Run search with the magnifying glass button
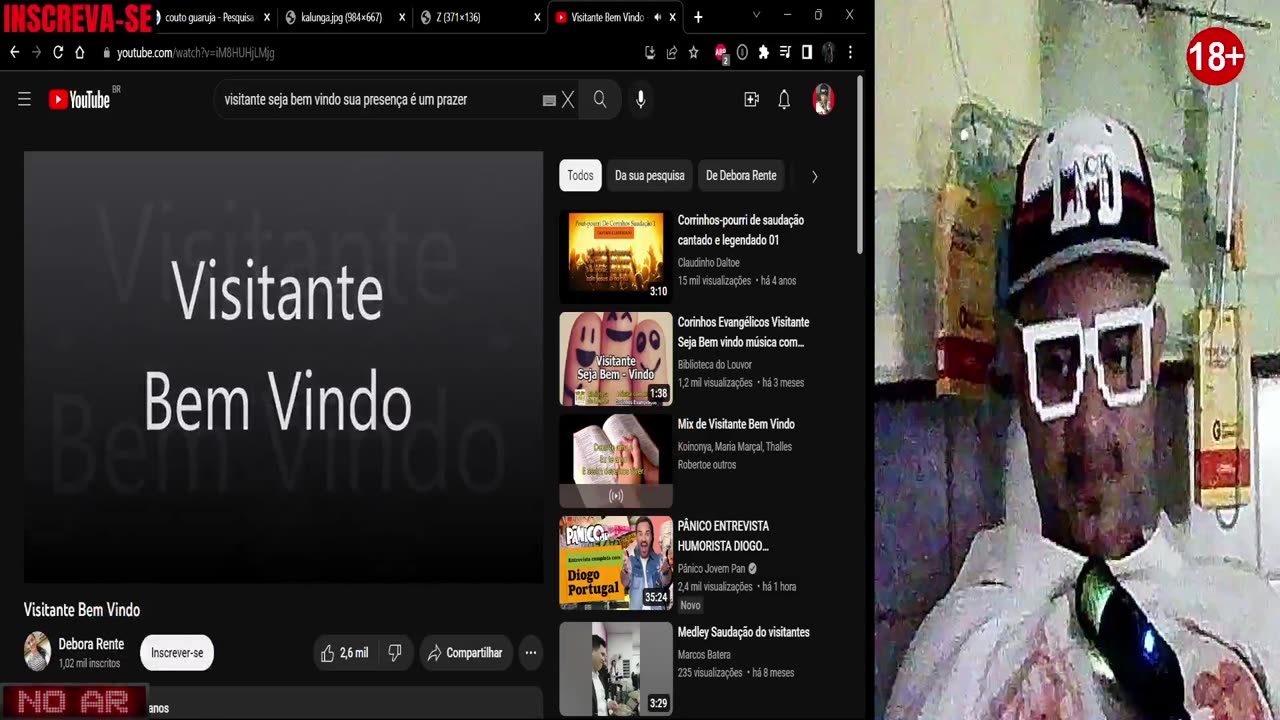Screen dimensions: 1280x720 pyautogui.click(x=600, y=99)
